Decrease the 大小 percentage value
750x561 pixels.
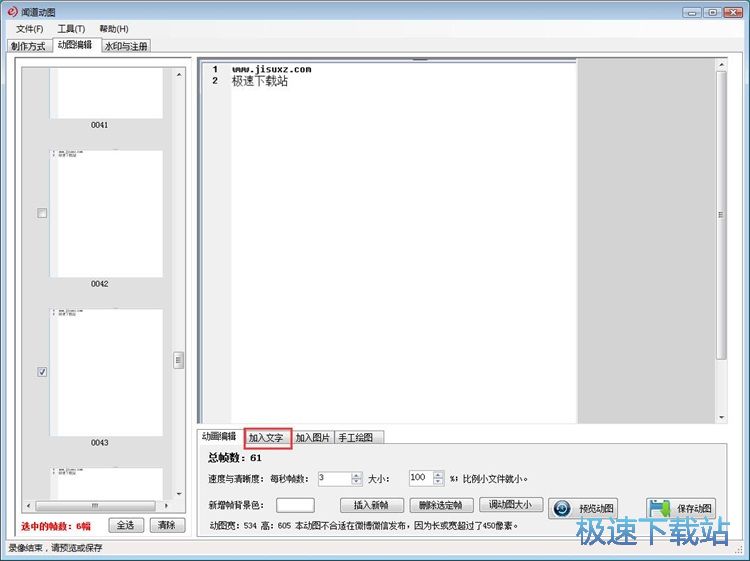point(438,481)
